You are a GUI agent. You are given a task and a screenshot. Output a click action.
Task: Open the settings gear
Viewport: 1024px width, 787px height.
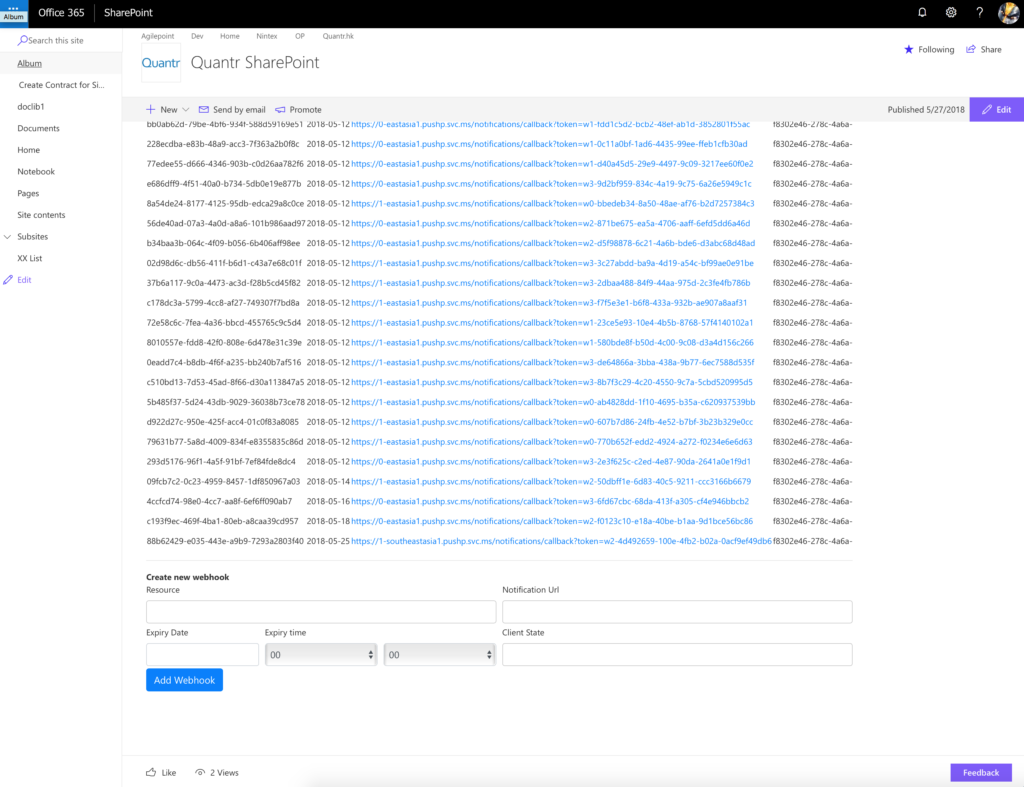click(951, 12)
